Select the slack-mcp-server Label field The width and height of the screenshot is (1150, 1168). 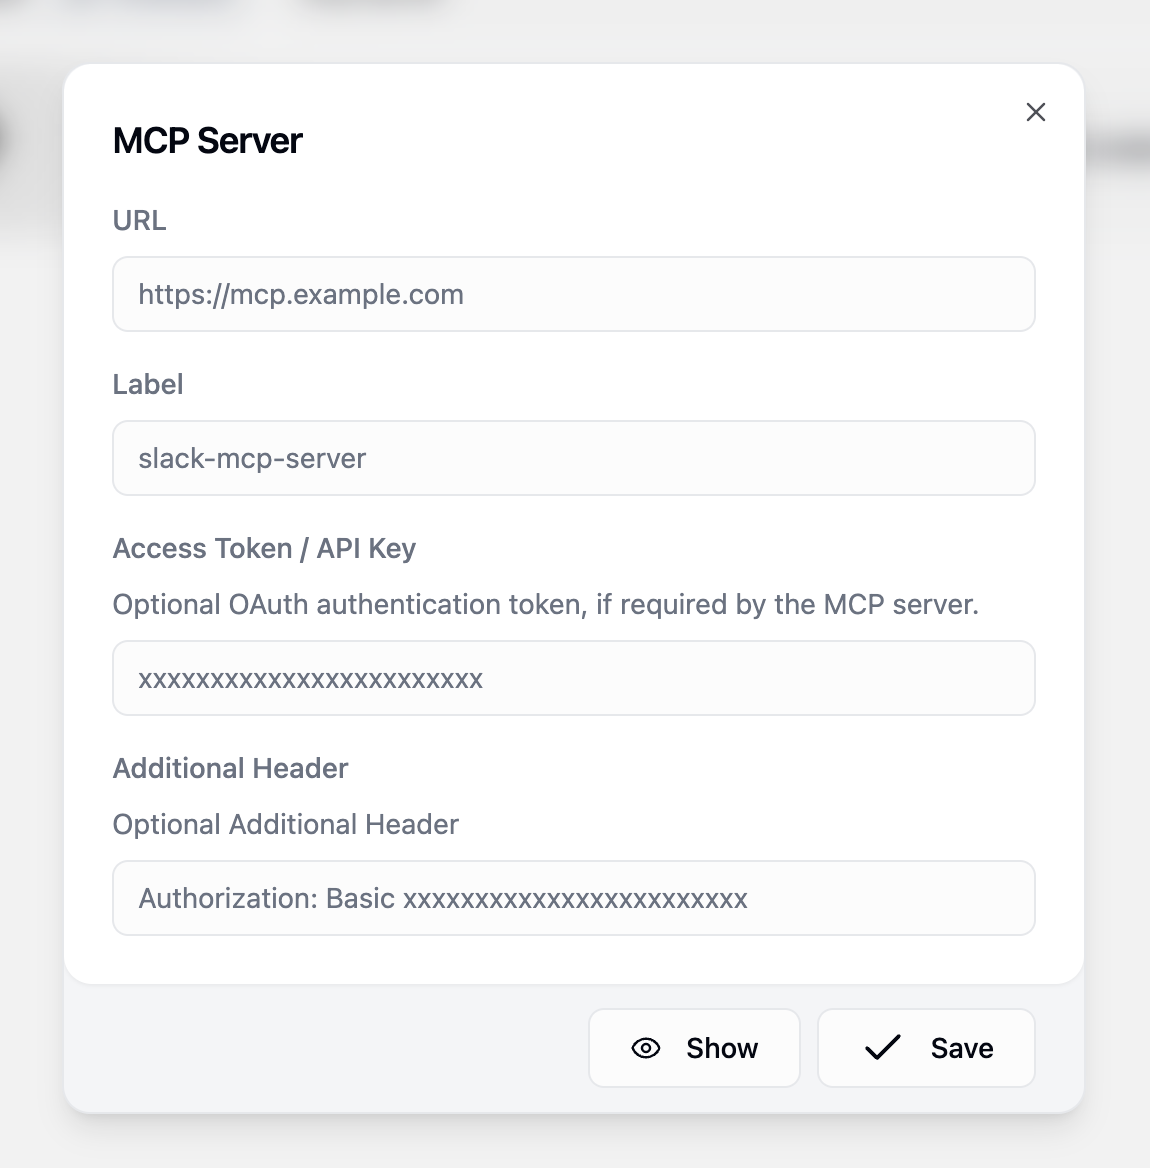pos(574,458)
